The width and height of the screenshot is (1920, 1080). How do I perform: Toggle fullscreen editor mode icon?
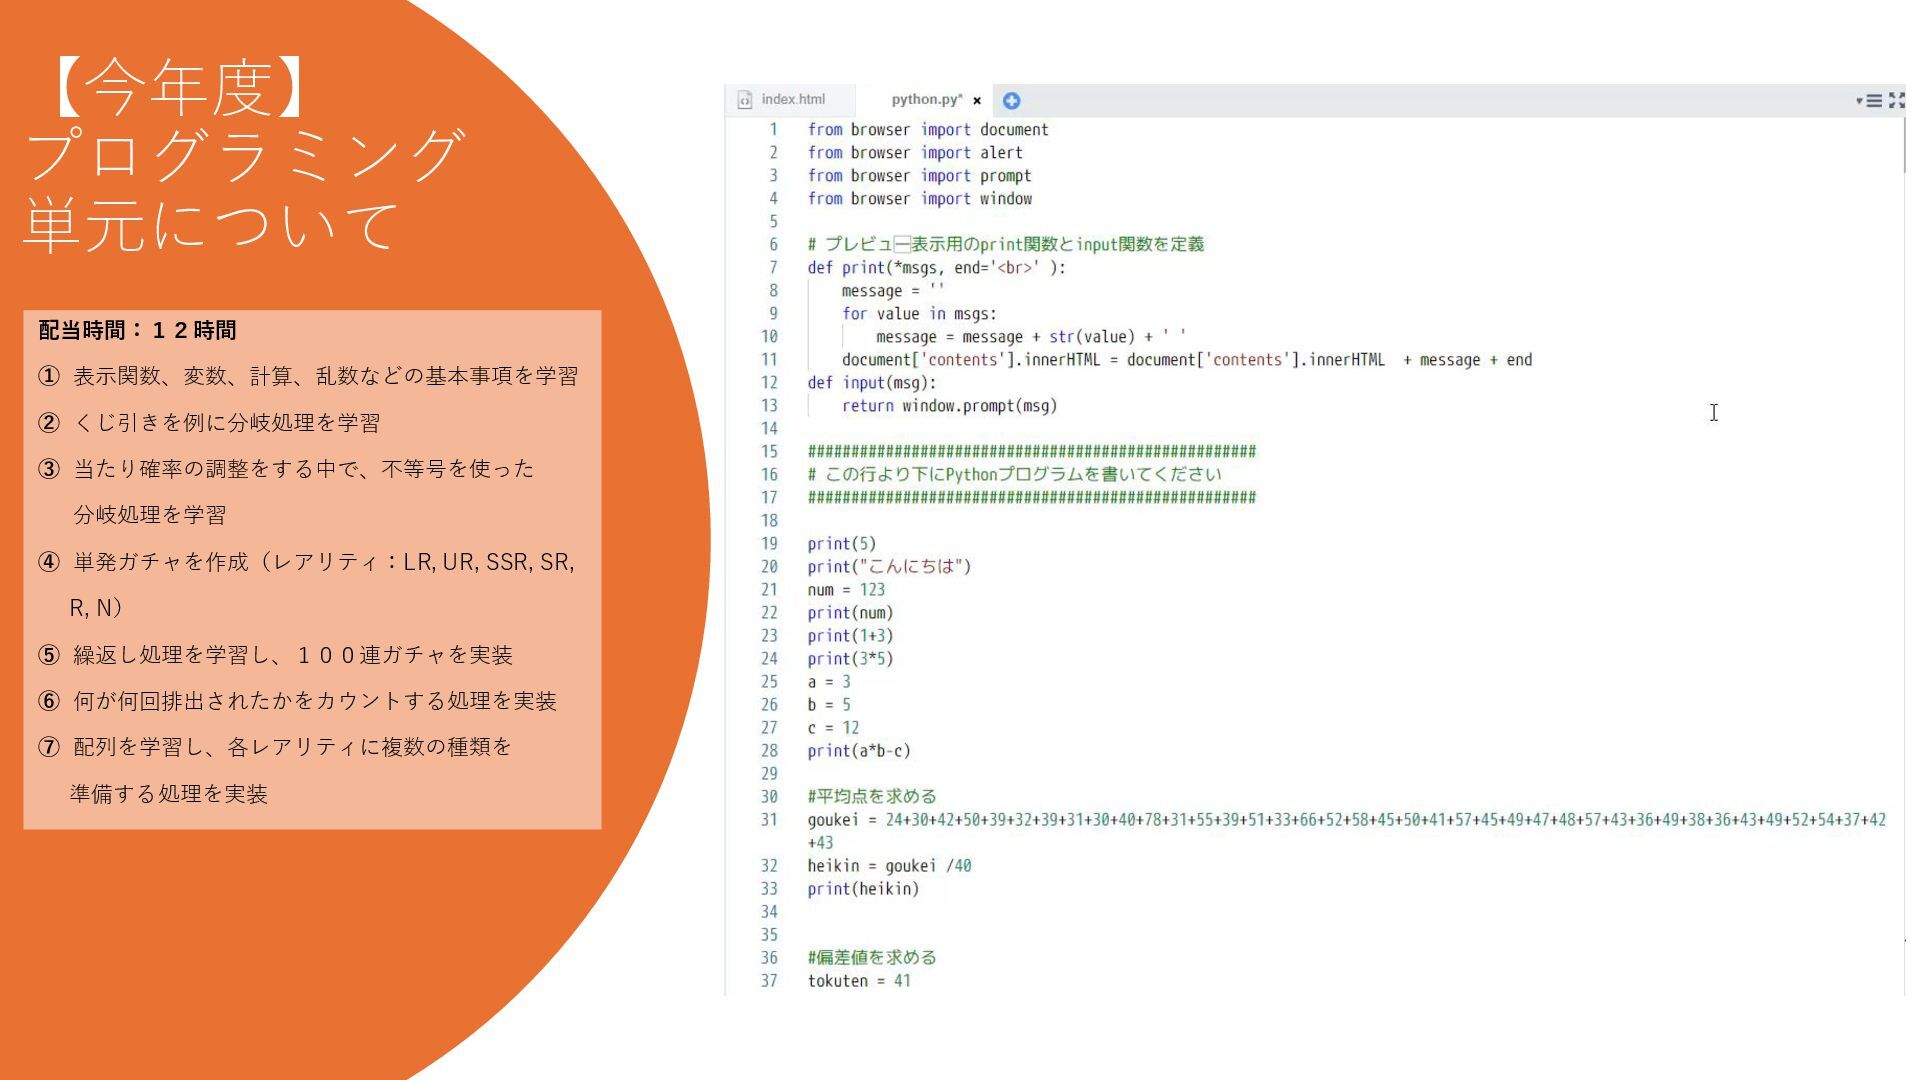pyautogui.click(x=1896, y=100)
